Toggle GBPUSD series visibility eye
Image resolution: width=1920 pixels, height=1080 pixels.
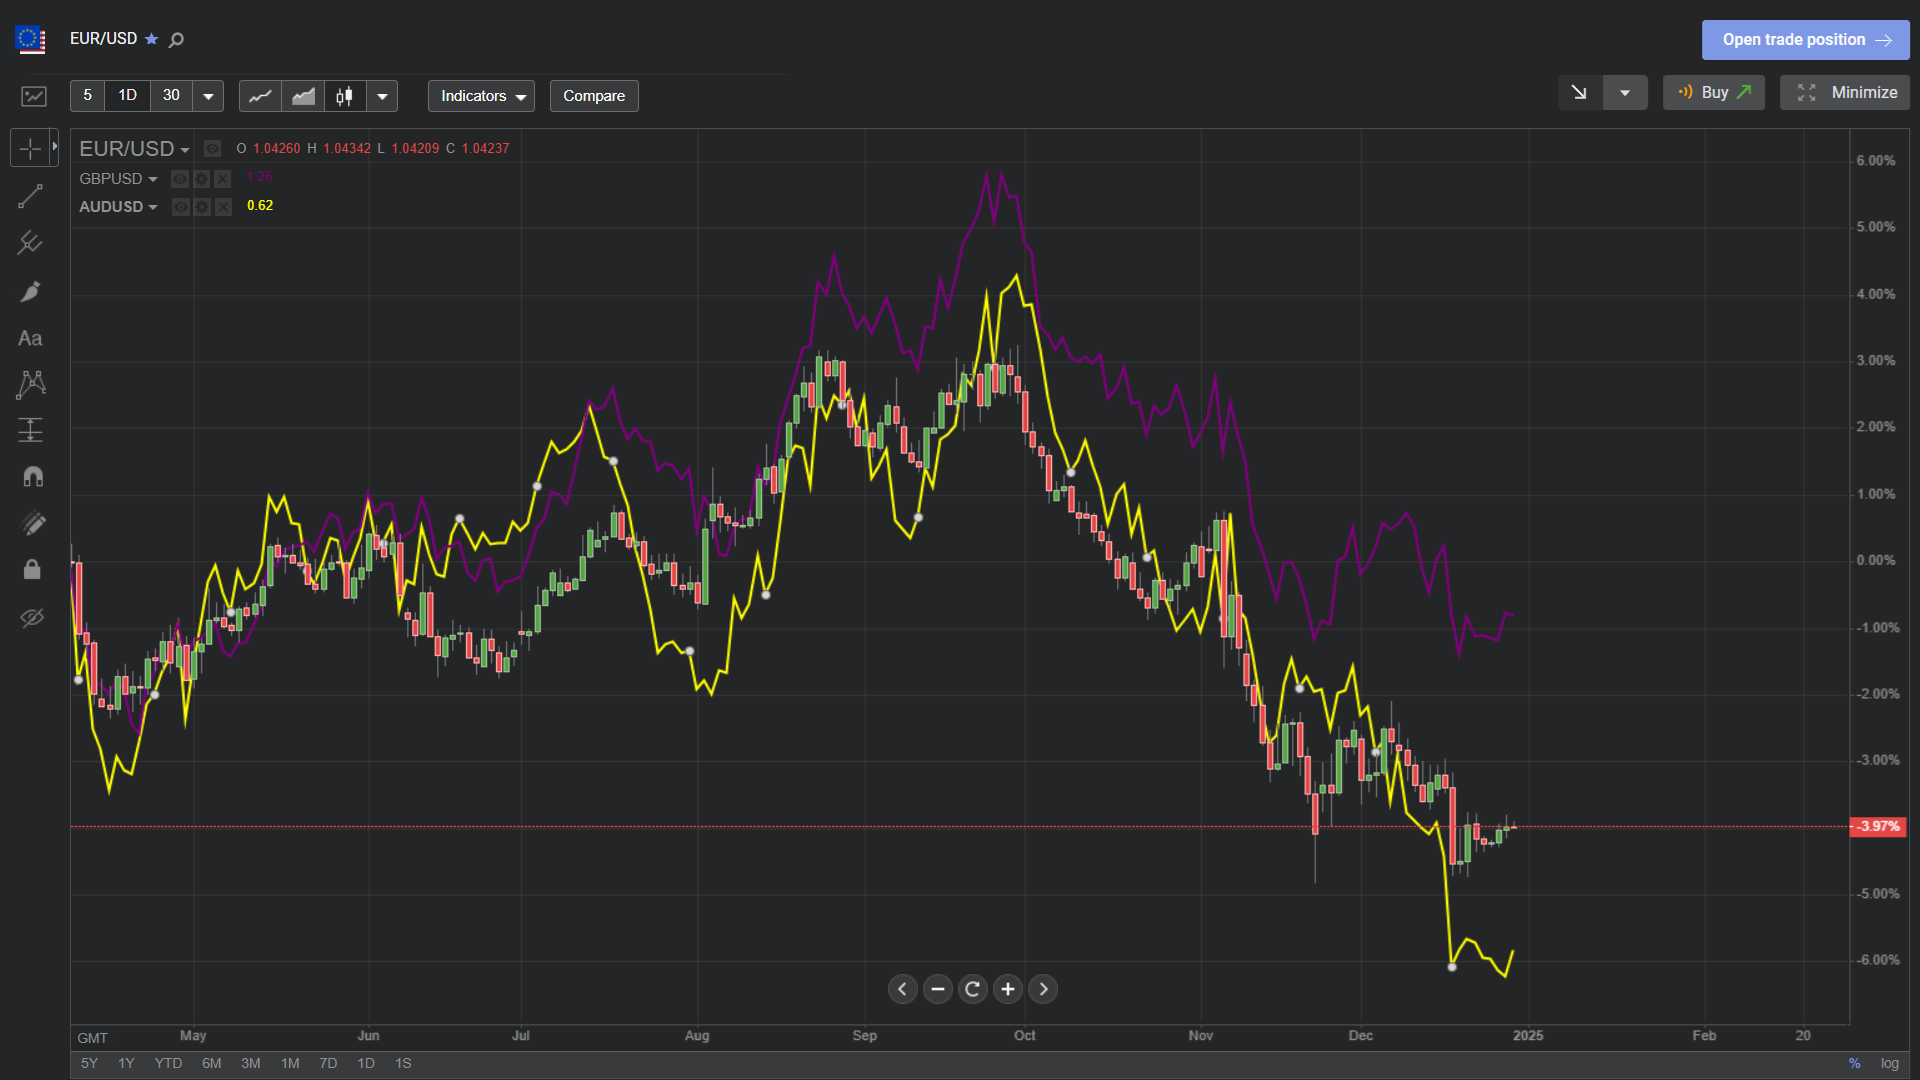[180, 179]
